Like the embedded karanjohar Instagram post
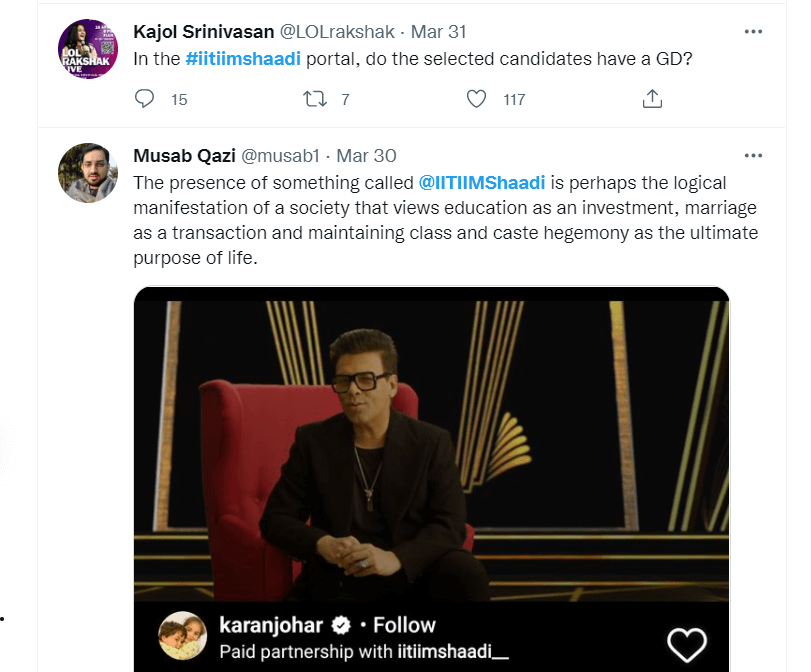This screenshot has height=672, width=811. 686,644
